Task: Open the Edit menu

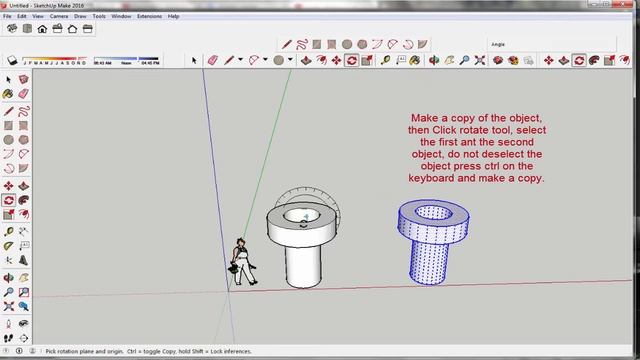Action: [x=22, y=16]
